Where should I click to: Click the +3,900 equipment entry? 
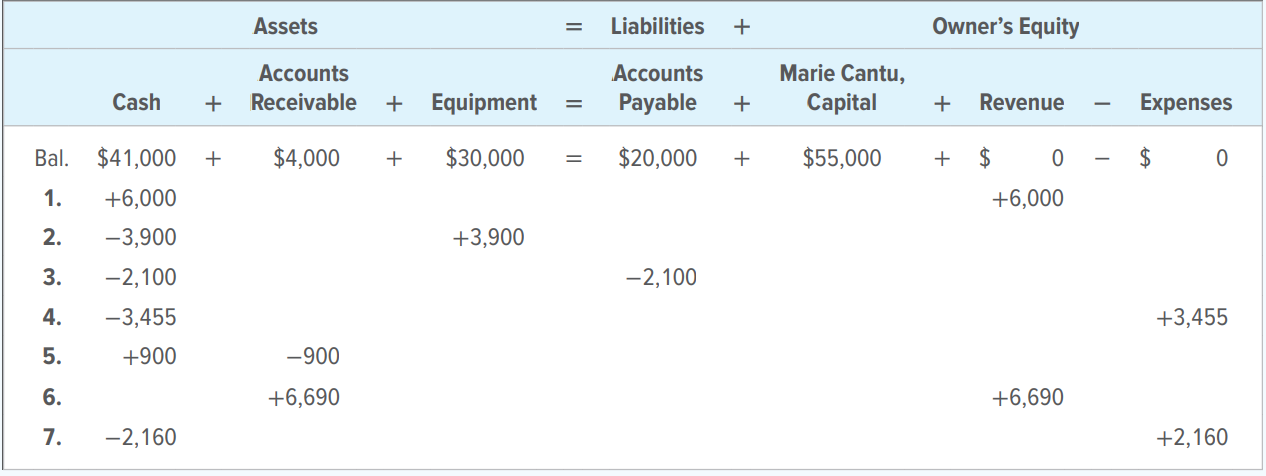point(488,238)
